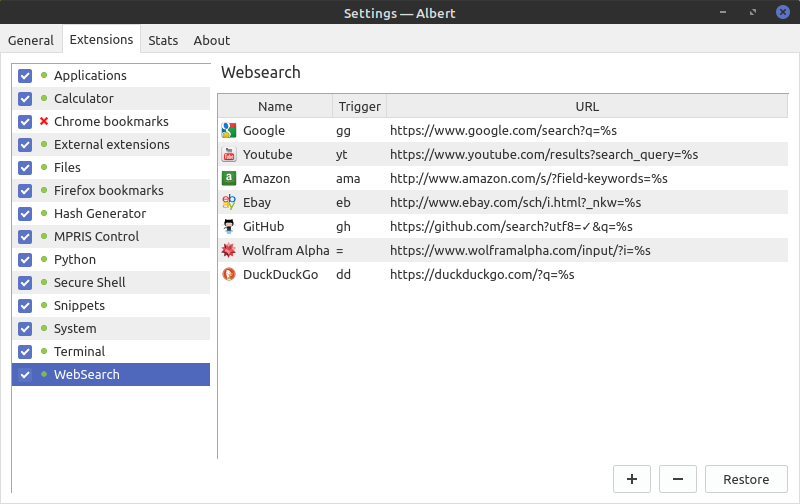Select the Extensions tab

[102, 39]
